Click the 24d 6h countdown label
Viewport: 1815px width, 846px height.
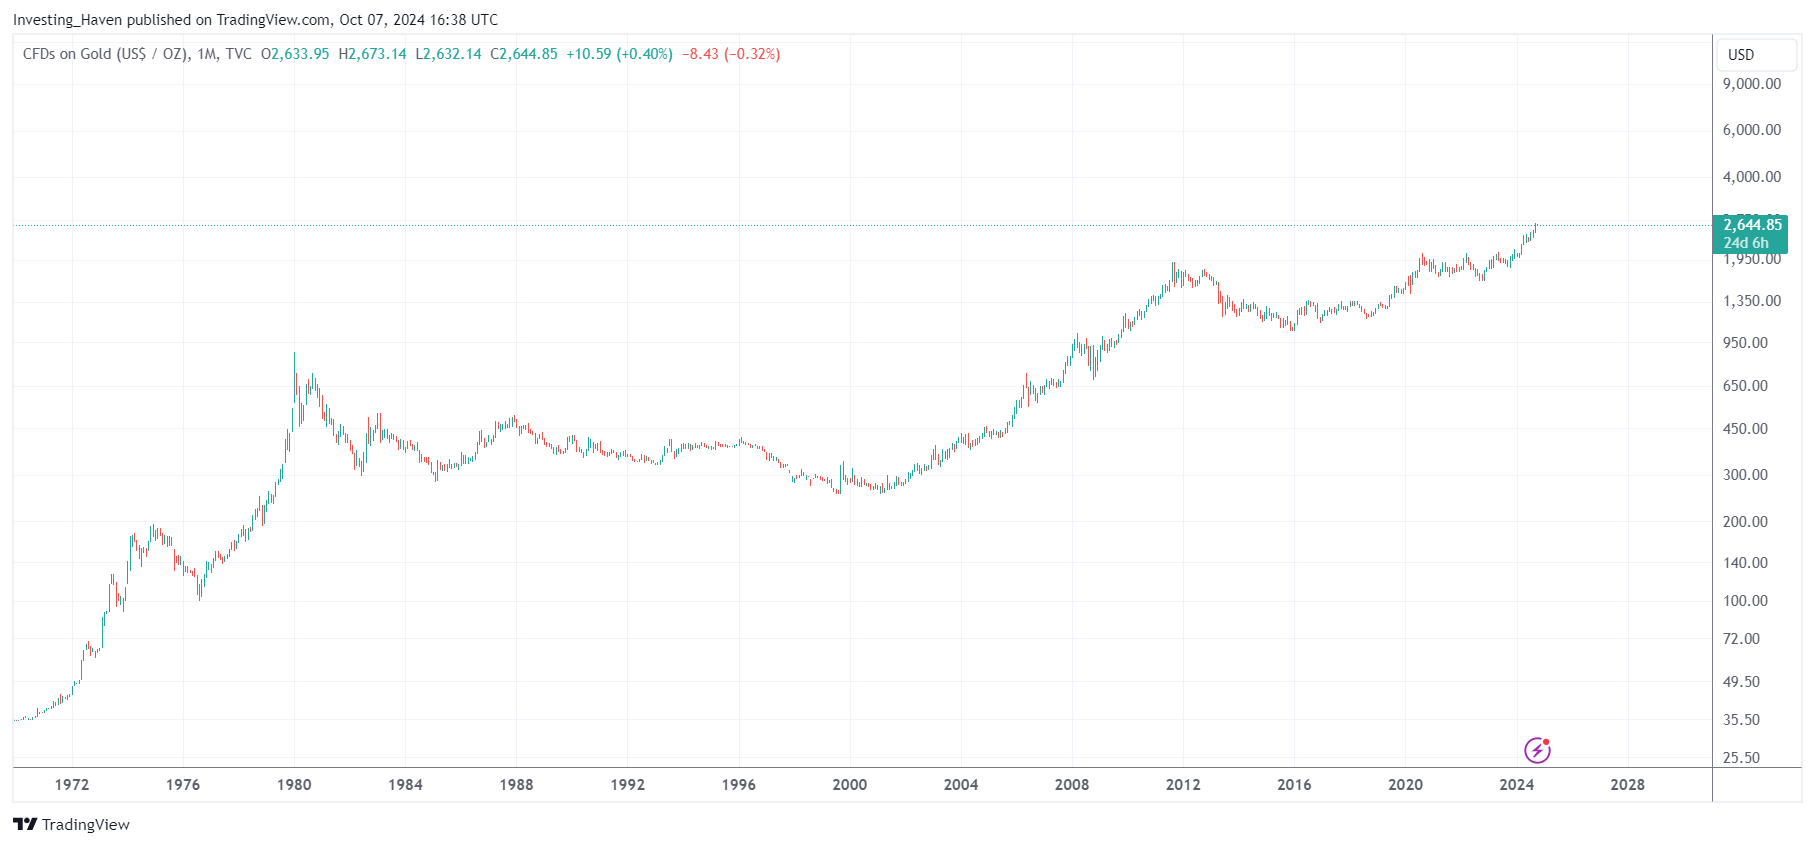[1746, 243]
